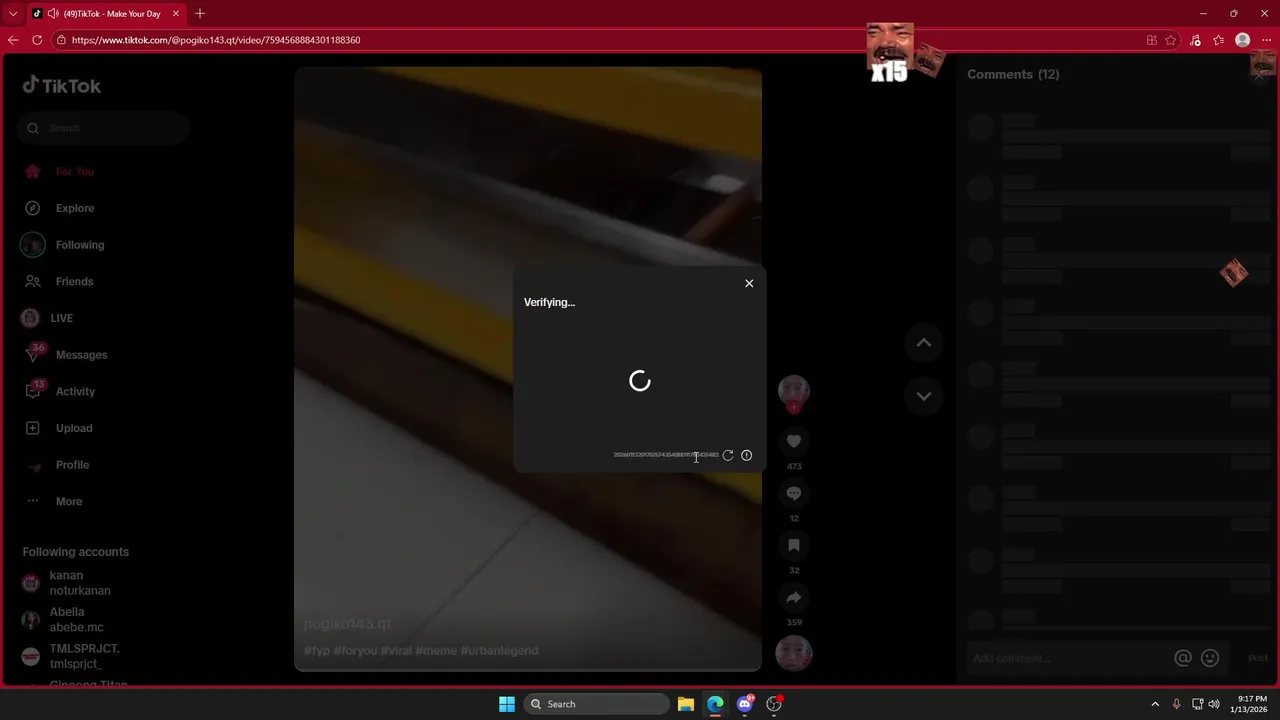Open a new browser tab
The height and width of the screenshot is (720, 1280).
tap(200, 13)
